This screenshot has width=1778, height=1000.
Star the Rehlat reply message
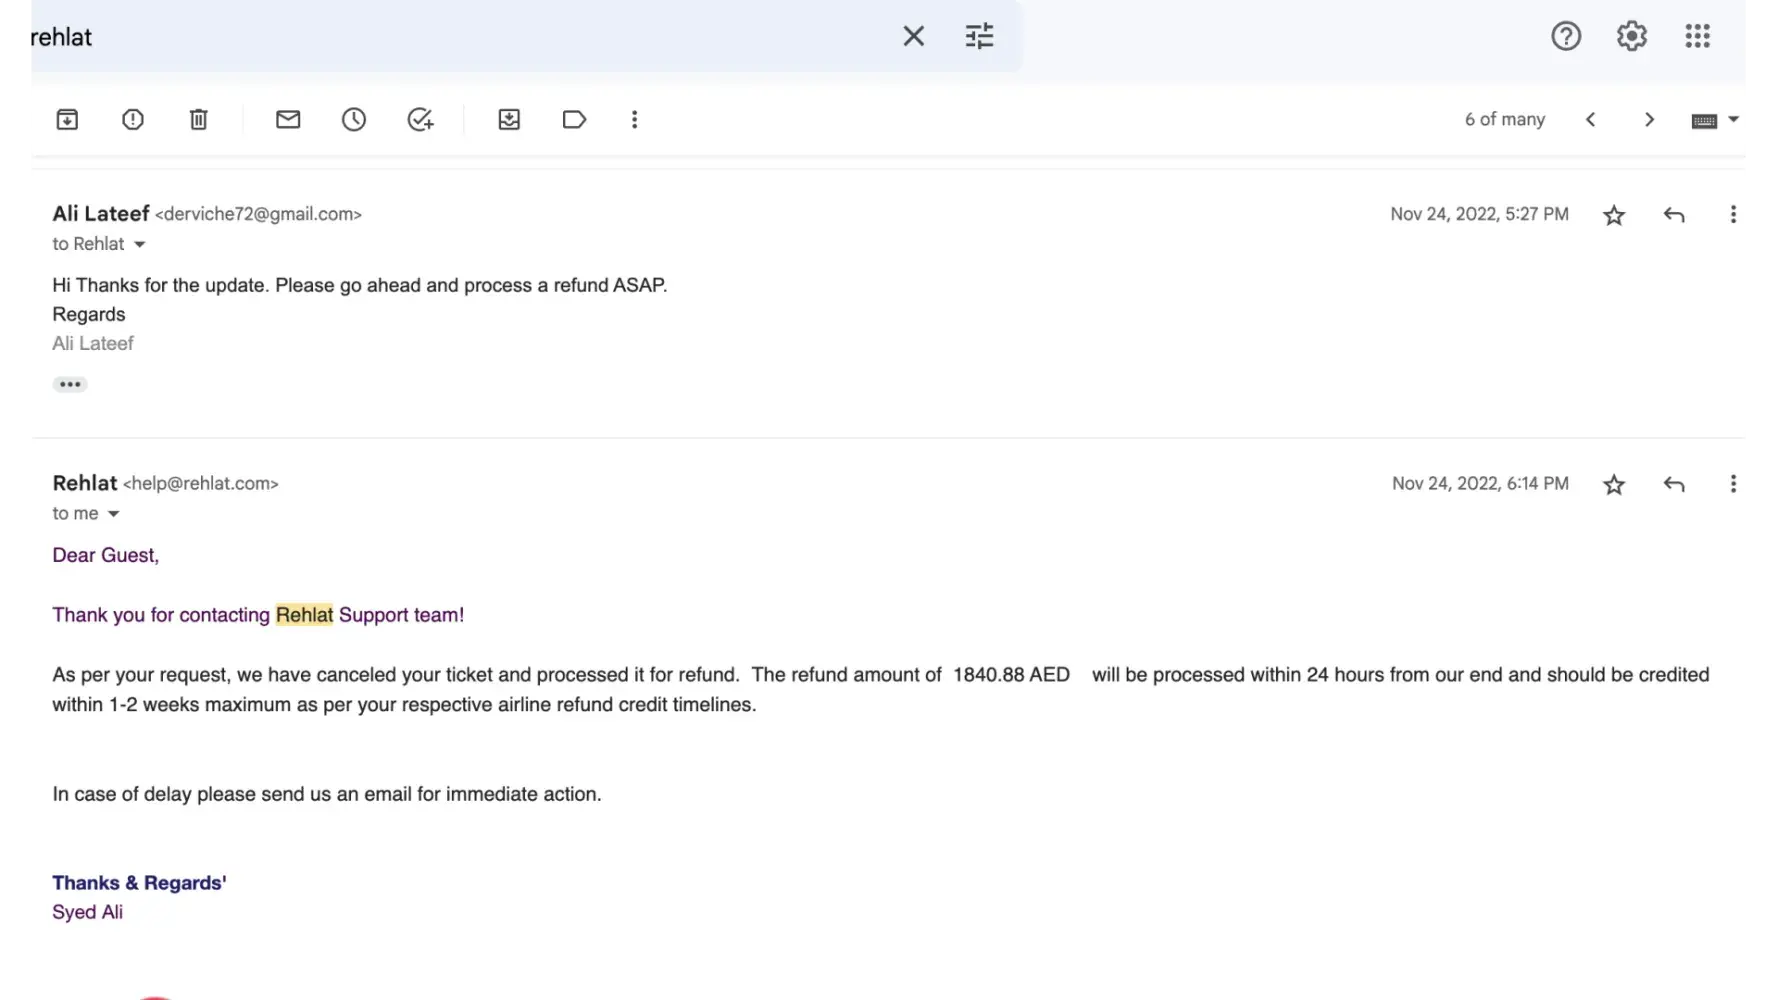[x=1614, y=485]
